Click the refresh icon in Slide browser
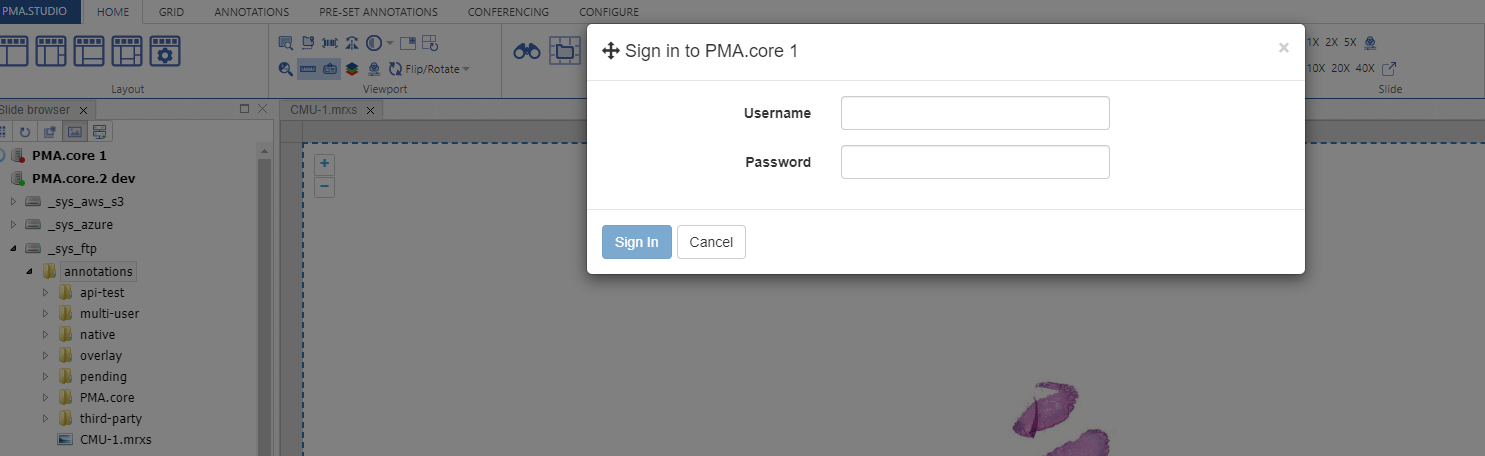The height and width of the screenshot is (456, 1485). [x=25, y=131]
